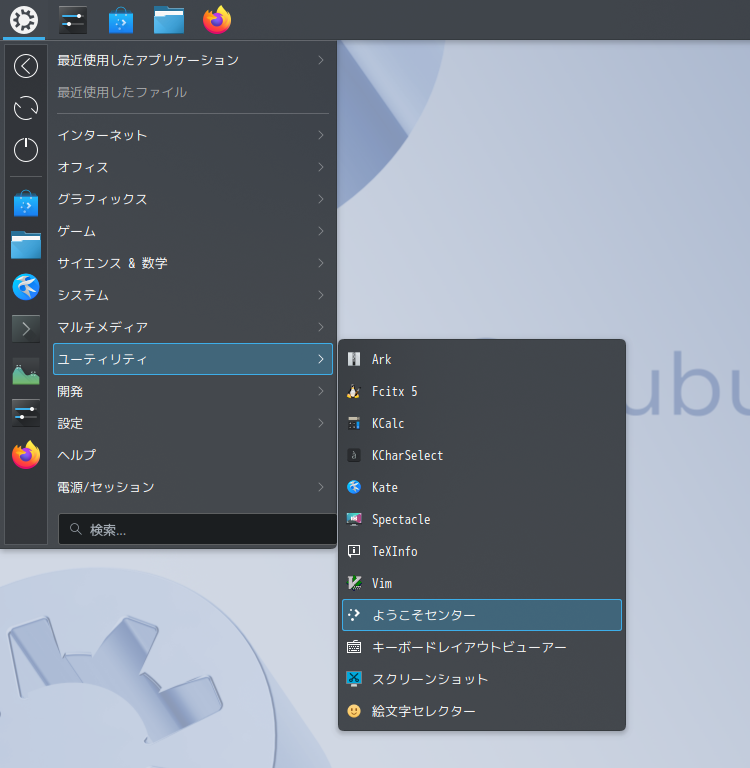Open the 電源/セッション menu category
This screenshot has height=768, width=750.
193,487
